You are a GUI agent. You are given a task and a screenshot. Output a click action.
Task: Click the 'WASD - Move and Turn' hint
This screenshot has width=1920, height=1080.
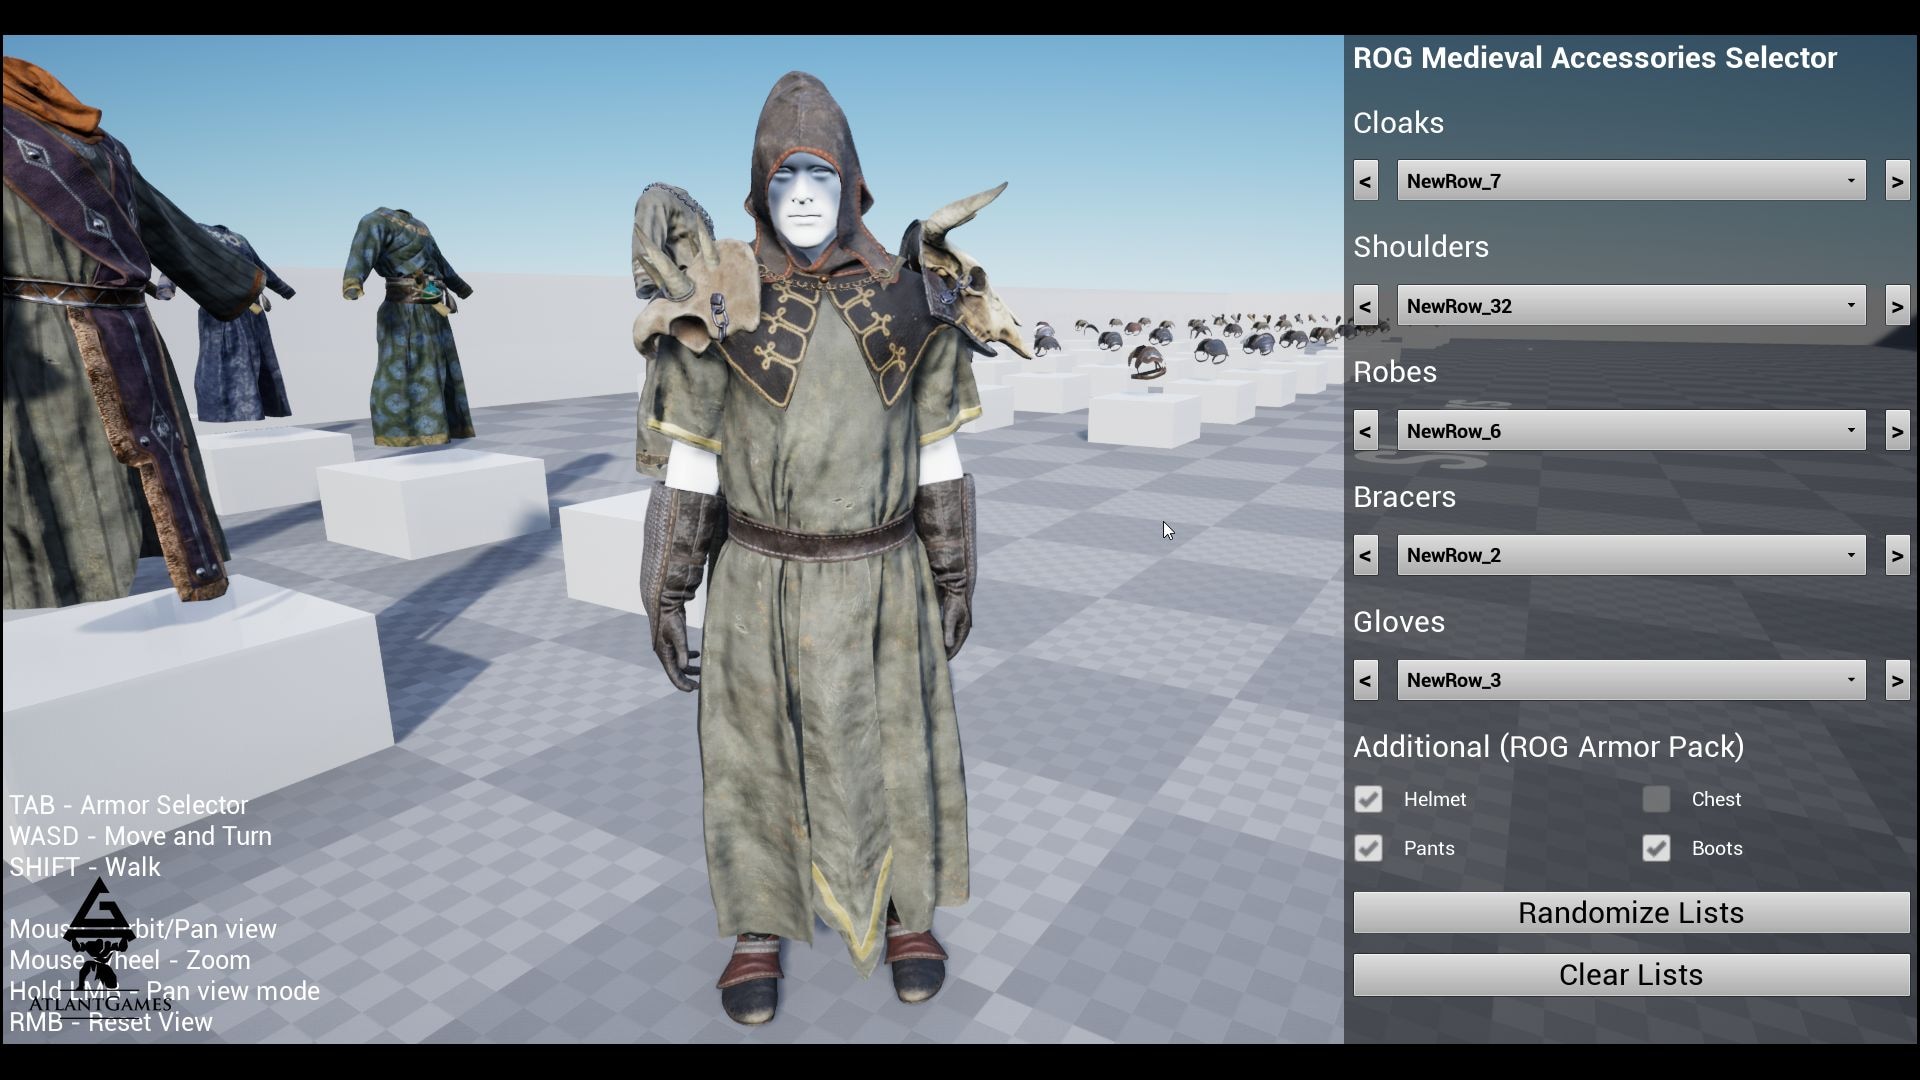[x=140, y=836]
